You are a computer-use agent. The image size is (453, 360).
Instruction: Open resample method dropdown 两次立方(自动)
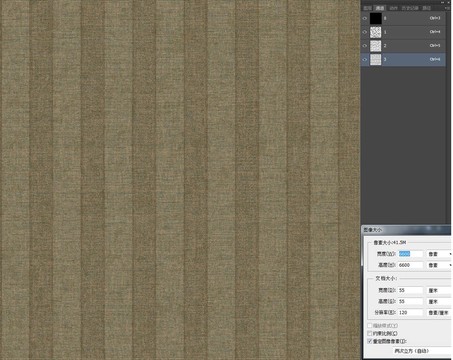coord(422,351)
